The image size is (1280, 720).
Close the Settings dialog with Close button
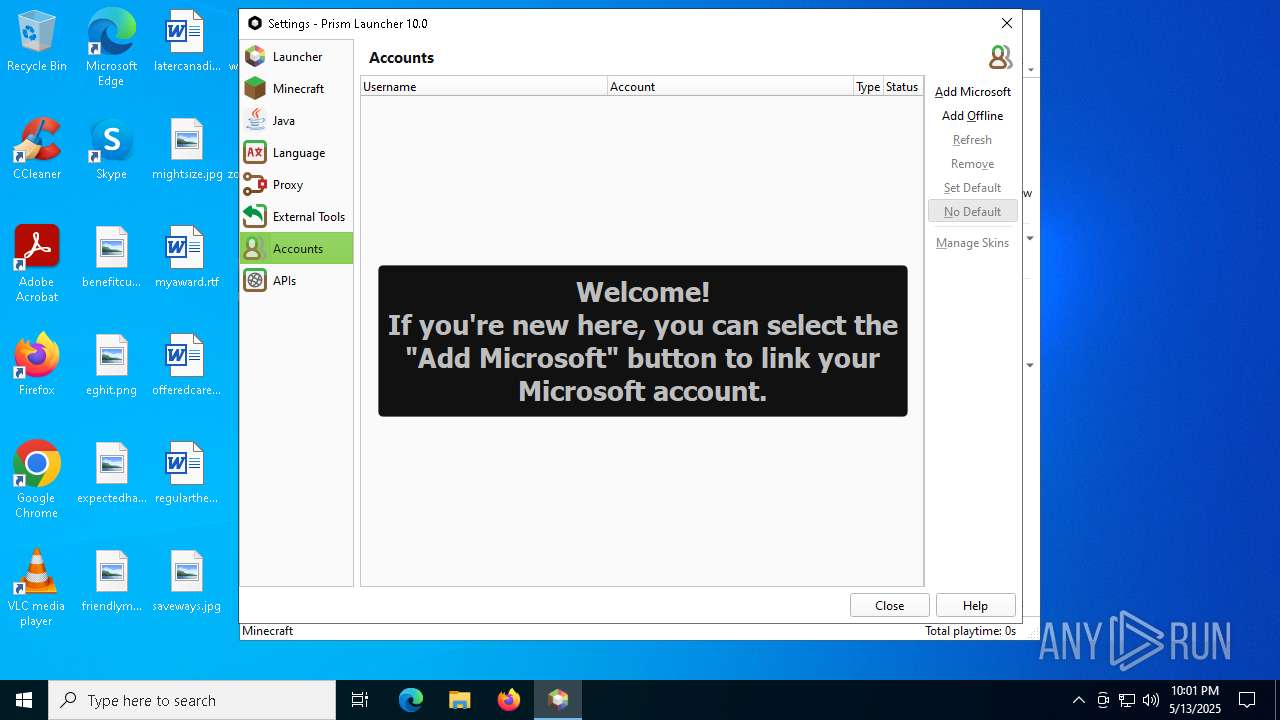coord(889,605)
